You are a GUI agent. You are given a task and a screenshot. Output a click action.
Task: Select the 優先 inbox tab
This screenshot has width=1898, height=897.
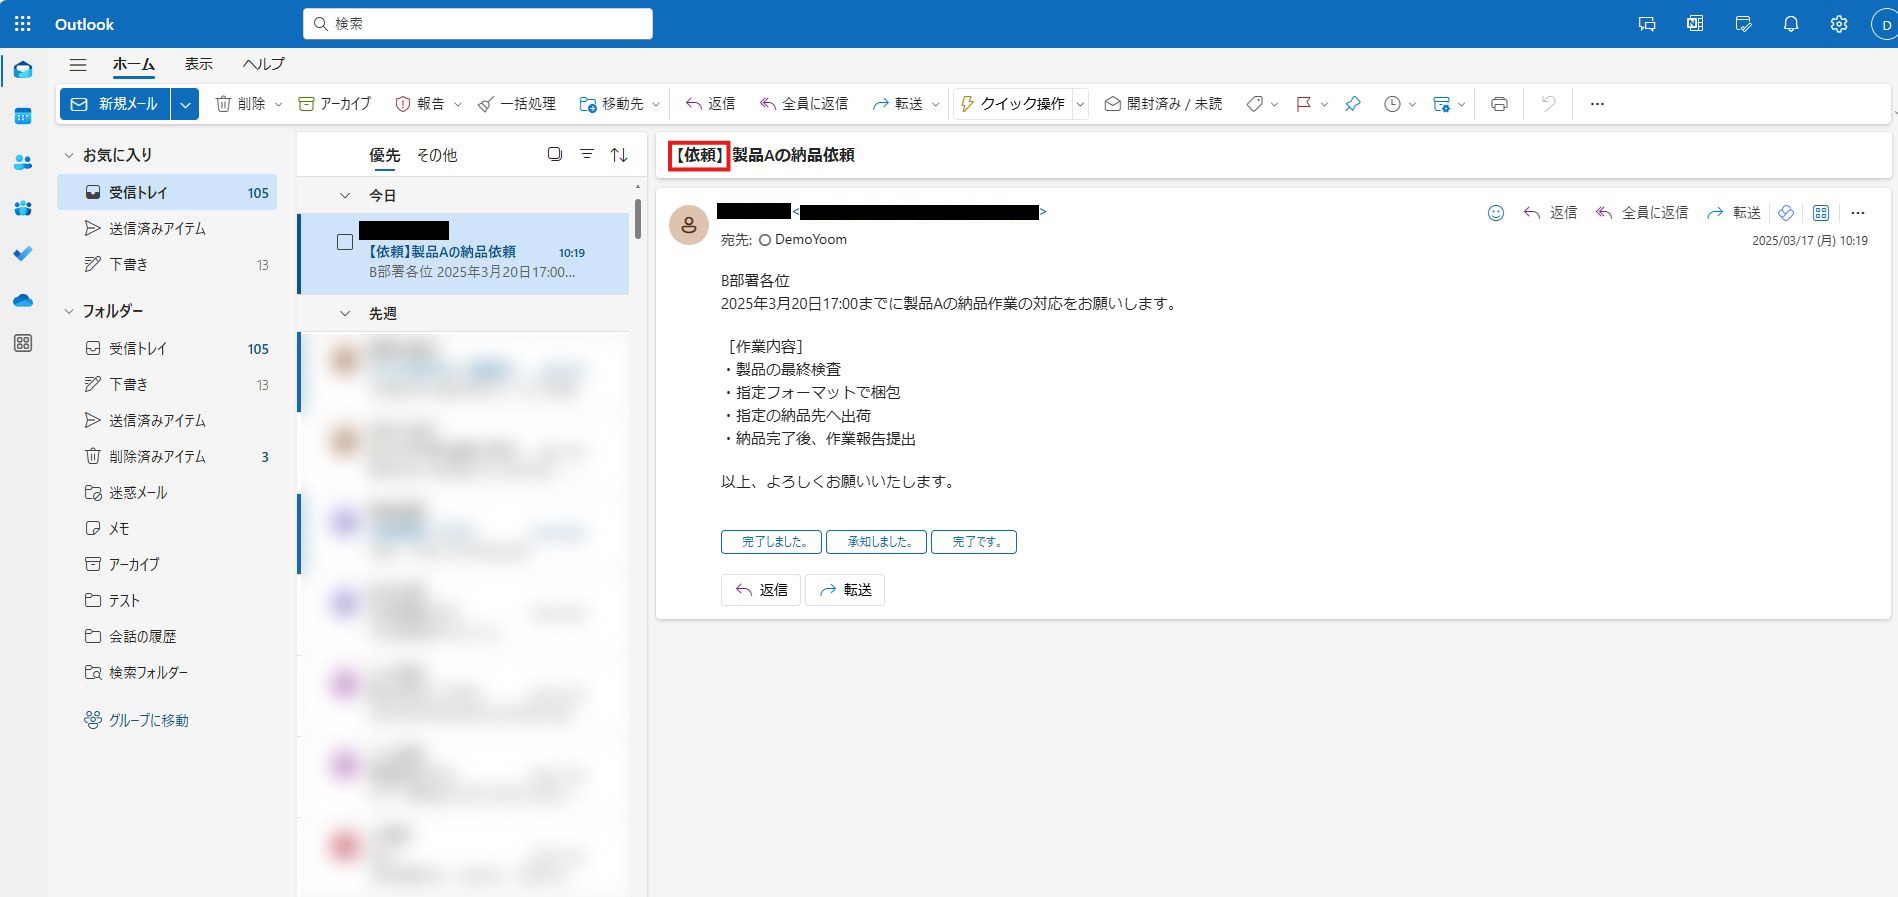click(385, 155)
